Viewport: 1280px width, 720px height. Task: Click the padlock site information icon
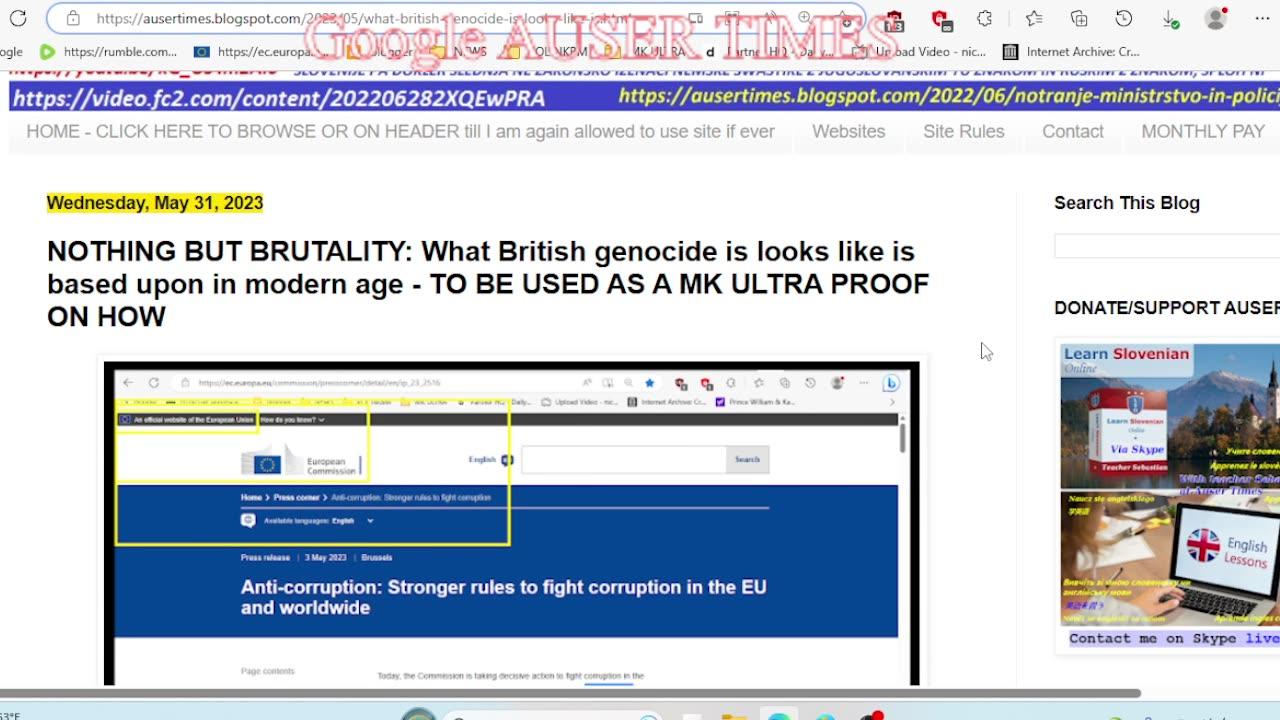74,18
